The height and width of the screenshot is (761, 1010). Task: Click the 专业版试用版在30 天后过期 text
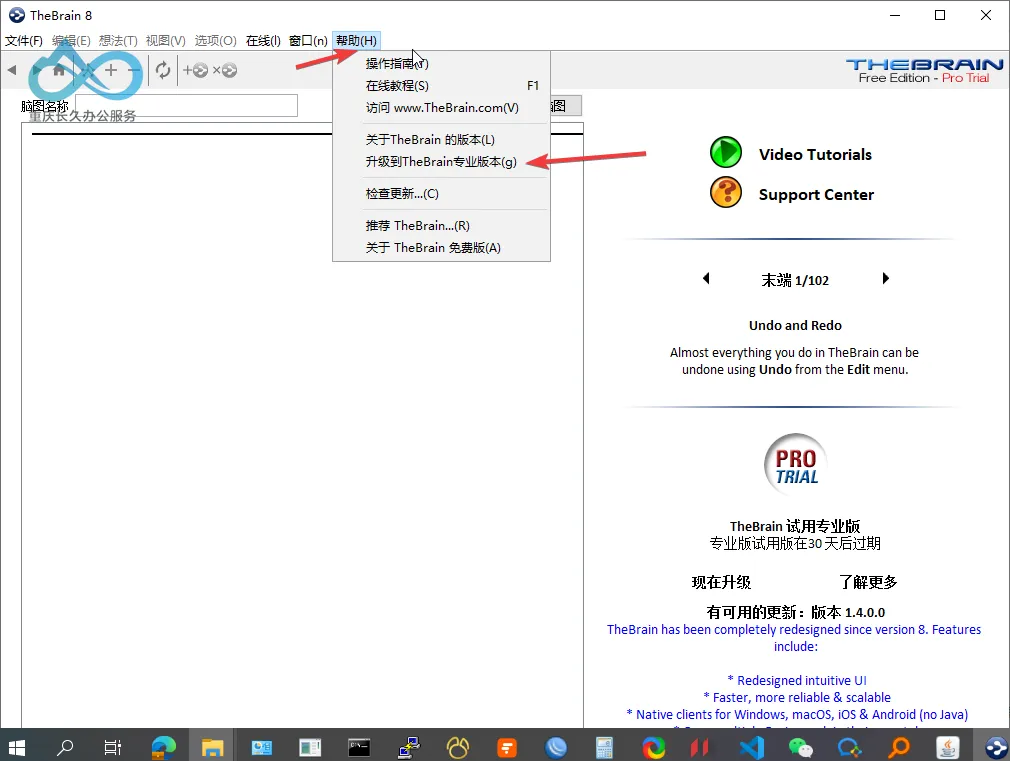(x=795, y=543)
